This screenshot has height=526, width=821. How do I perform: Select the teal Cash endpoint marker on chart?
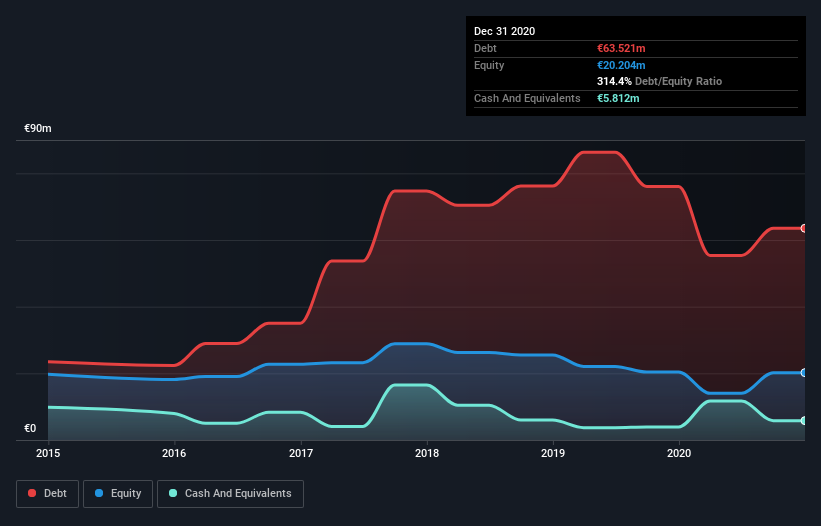coord(804,420)
